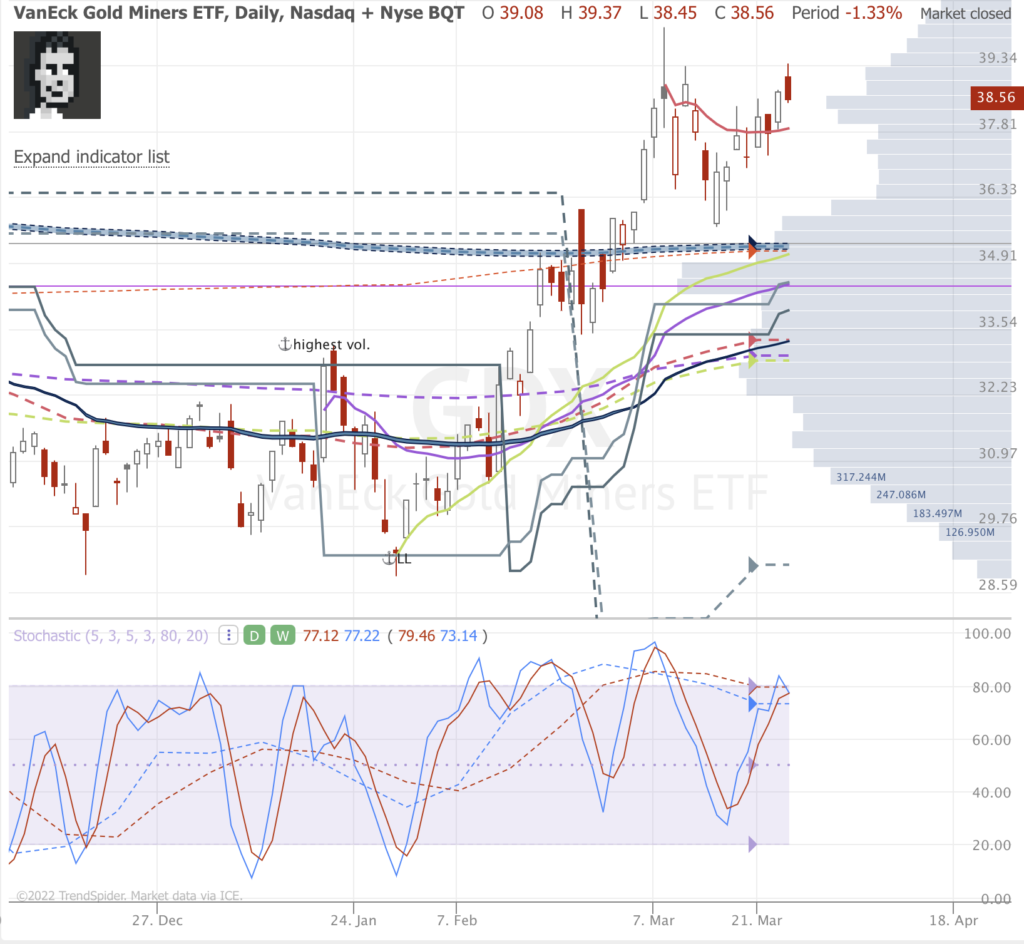Click the ©2022 TrendSpider copyright text
The height and width of the screenshot is (944, 1024).
coord(129,896)
